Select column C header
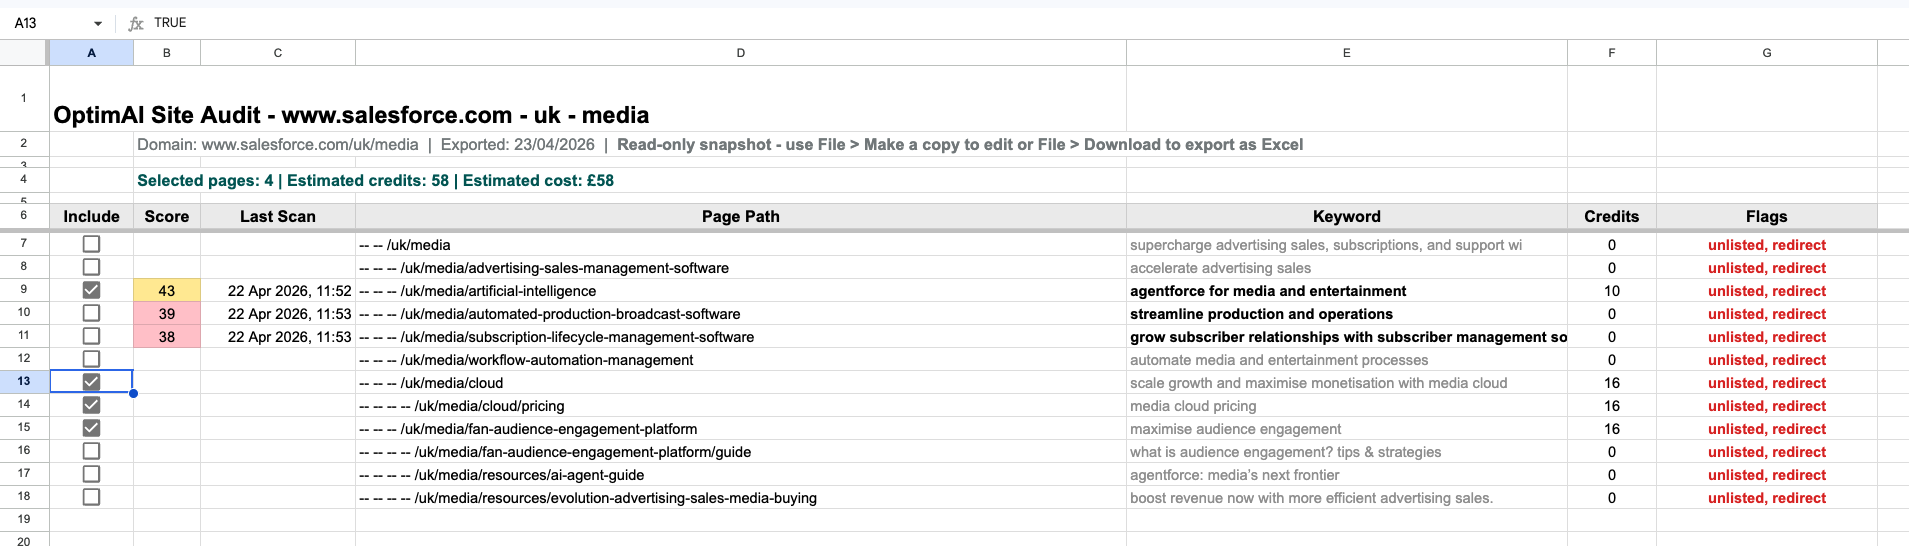Viewport: 1909px width, 546px height. 278,53
